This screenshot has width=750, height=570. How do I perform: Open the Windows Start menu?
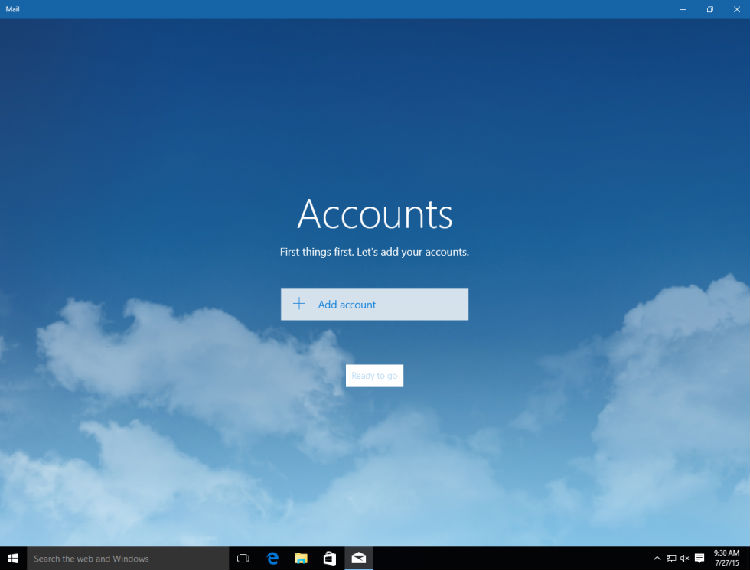pyautogui.click(x=13, y=558)
